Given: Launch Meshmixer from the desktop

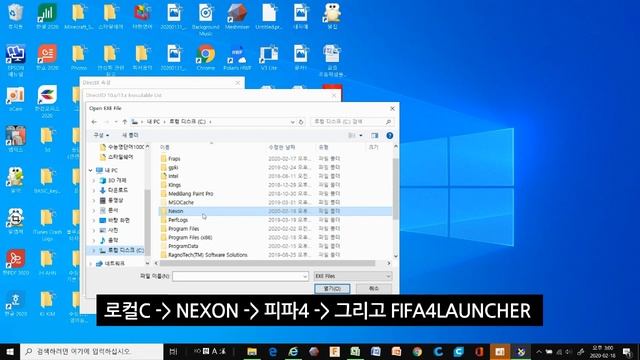Looking at the screenshot, I should [x=237, y=16].
